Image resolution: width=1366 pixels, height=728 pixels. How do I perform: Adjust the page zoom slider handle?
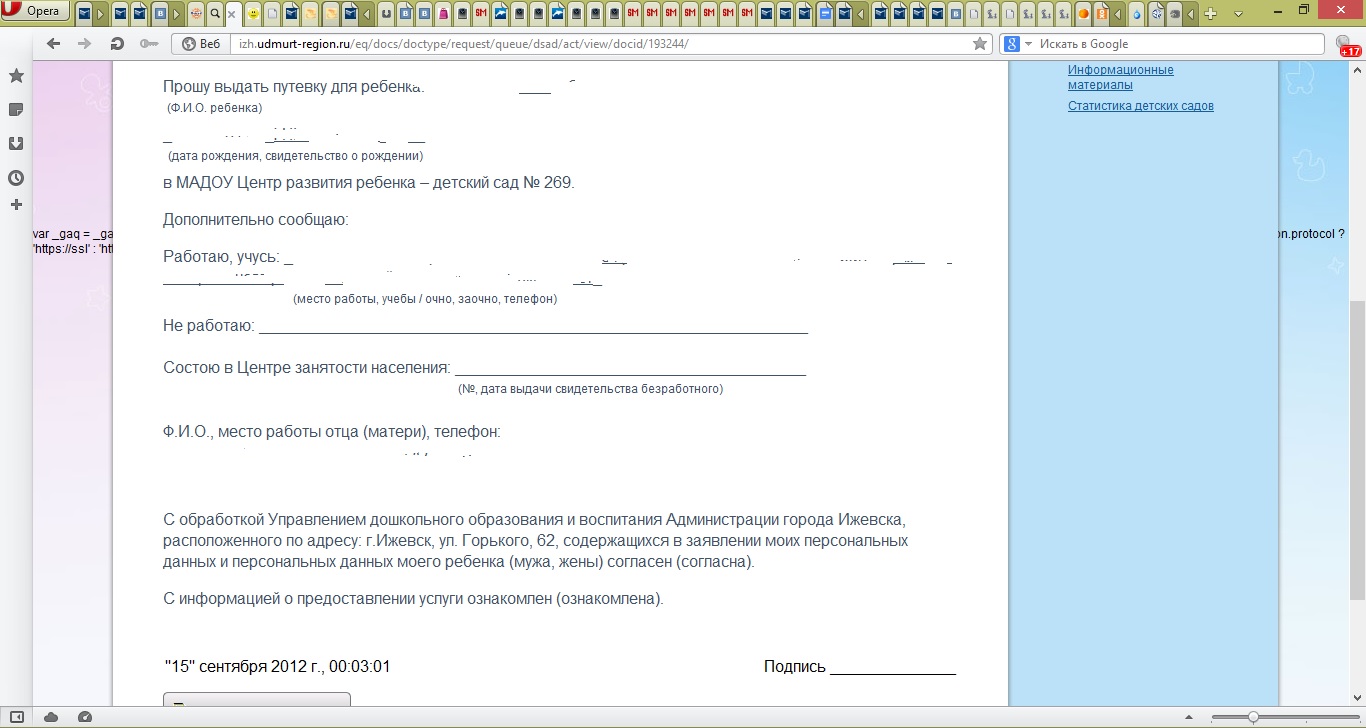1253,717
